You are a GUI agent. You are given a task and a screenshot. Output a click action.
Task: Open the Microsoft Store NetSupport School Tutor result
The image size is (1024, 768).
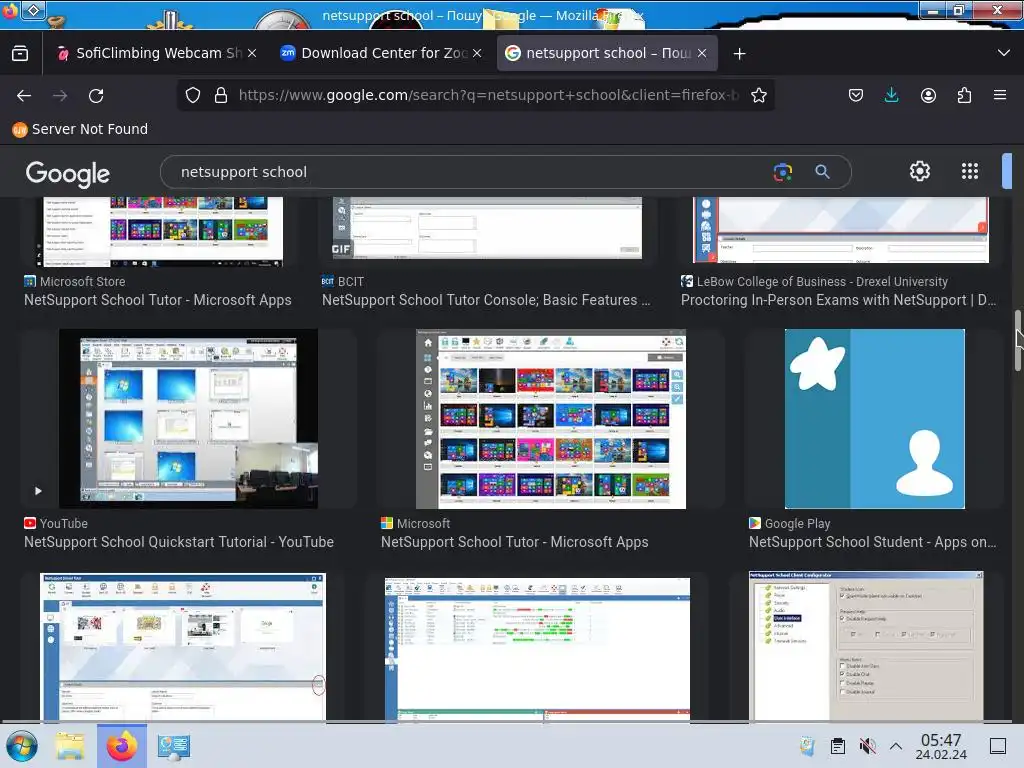pos(157,300)
